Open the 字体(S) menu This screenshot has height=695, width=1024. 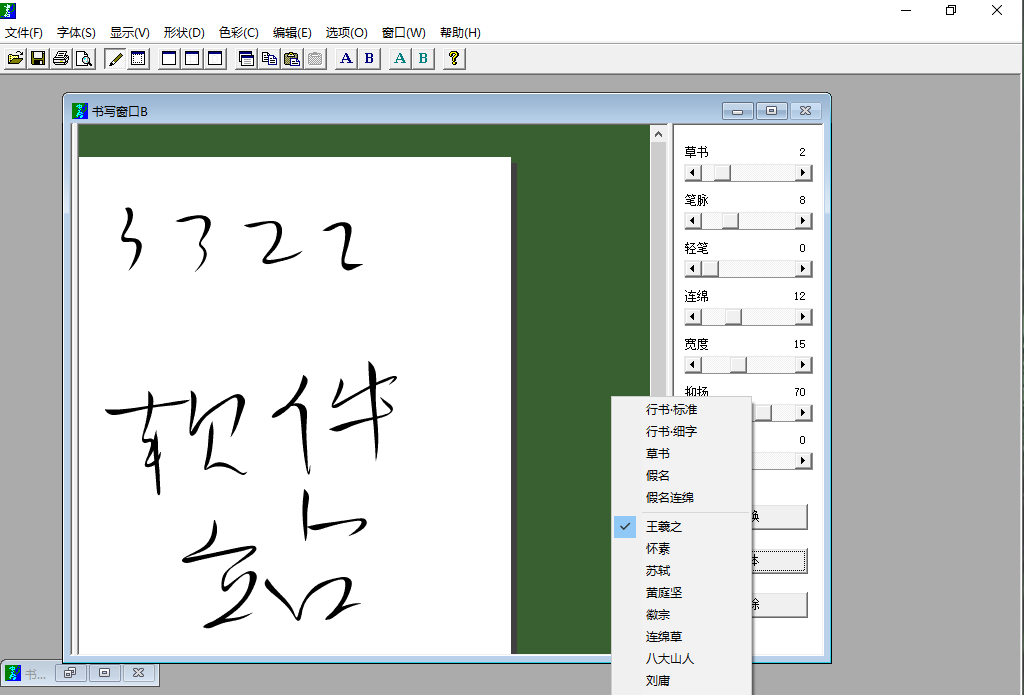[x=76, y=33]
